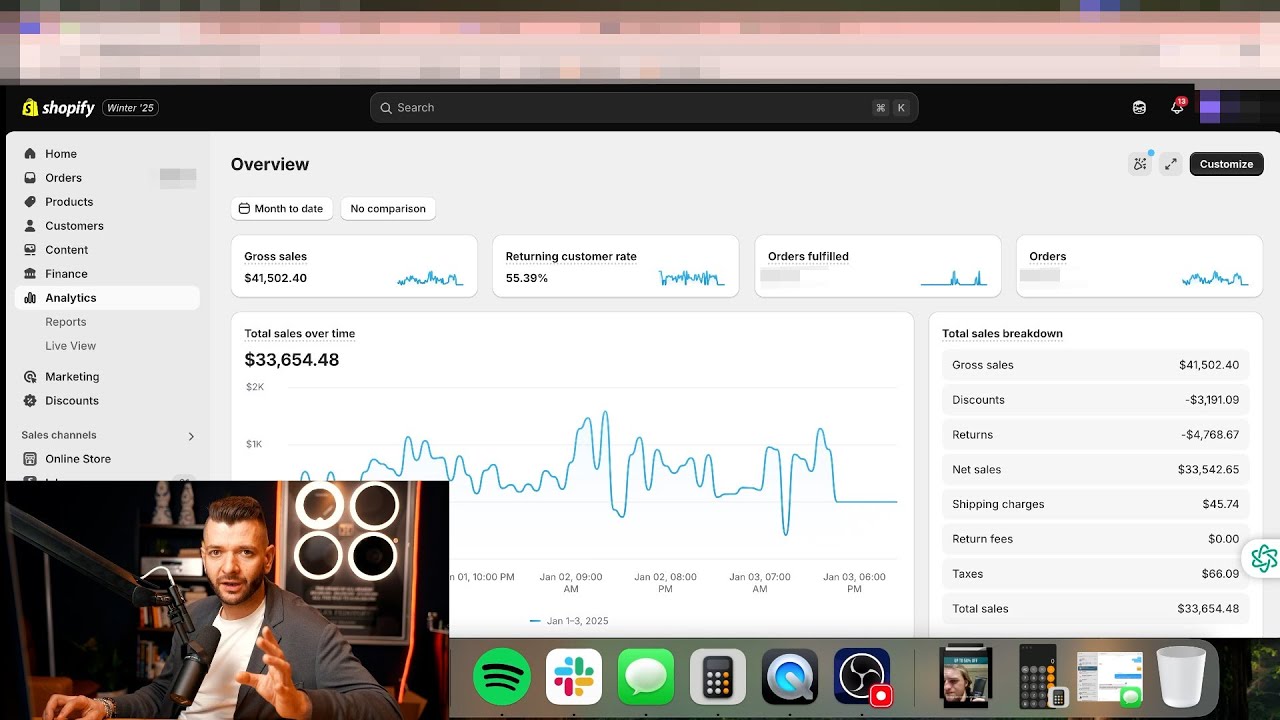This screenshot has height=720, width=1280.
Task: Click the Online Store storefront icon
Action: coord(30,459)
